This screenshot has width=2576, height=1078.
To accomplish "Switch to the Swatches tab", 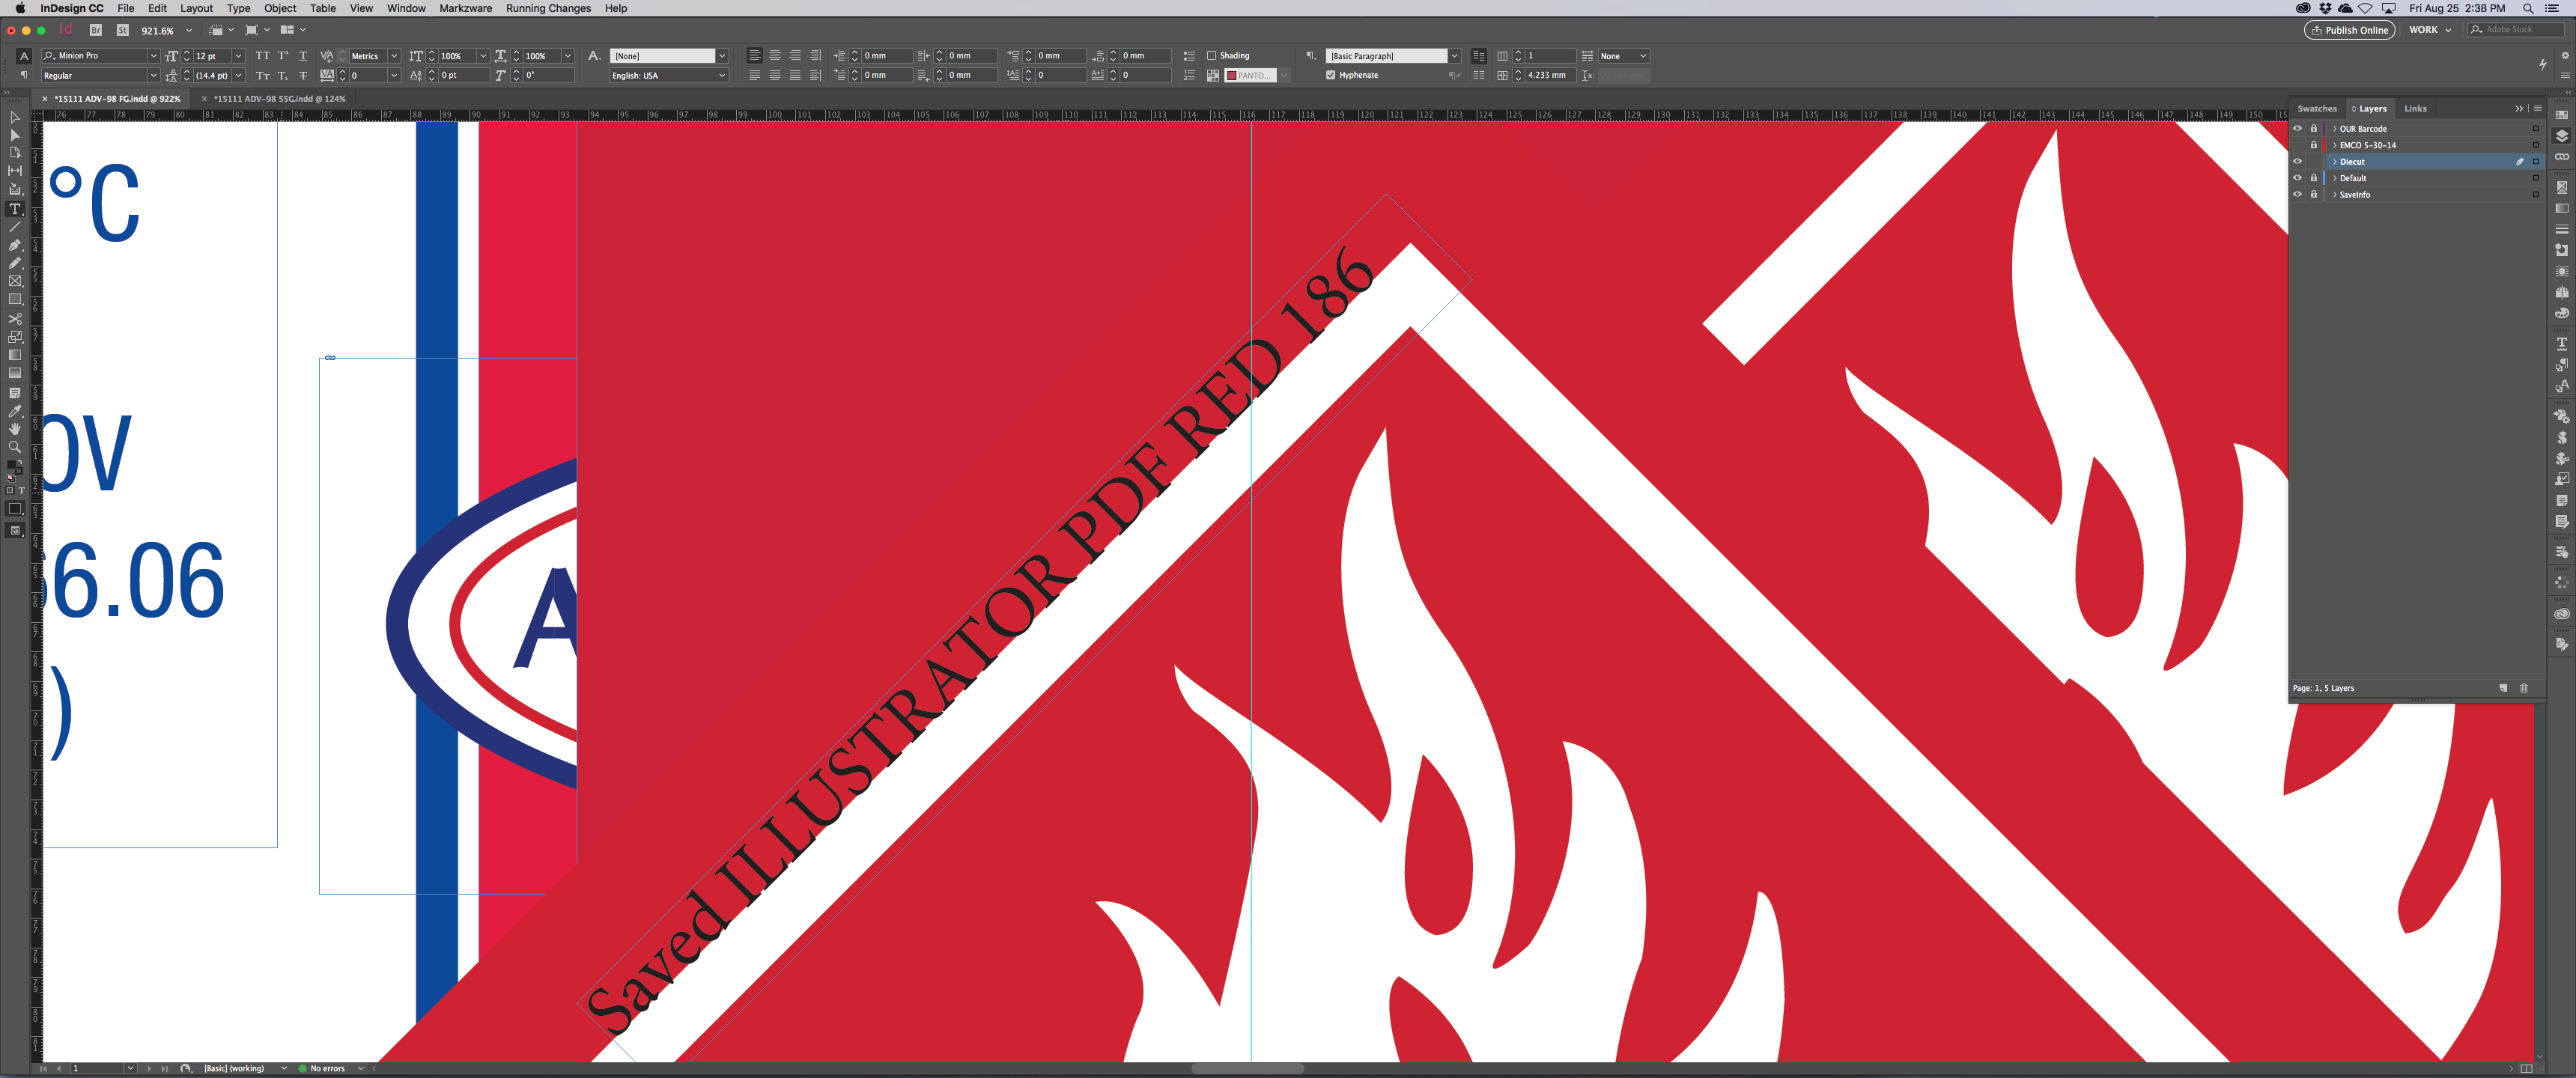I will (2316, 108).
